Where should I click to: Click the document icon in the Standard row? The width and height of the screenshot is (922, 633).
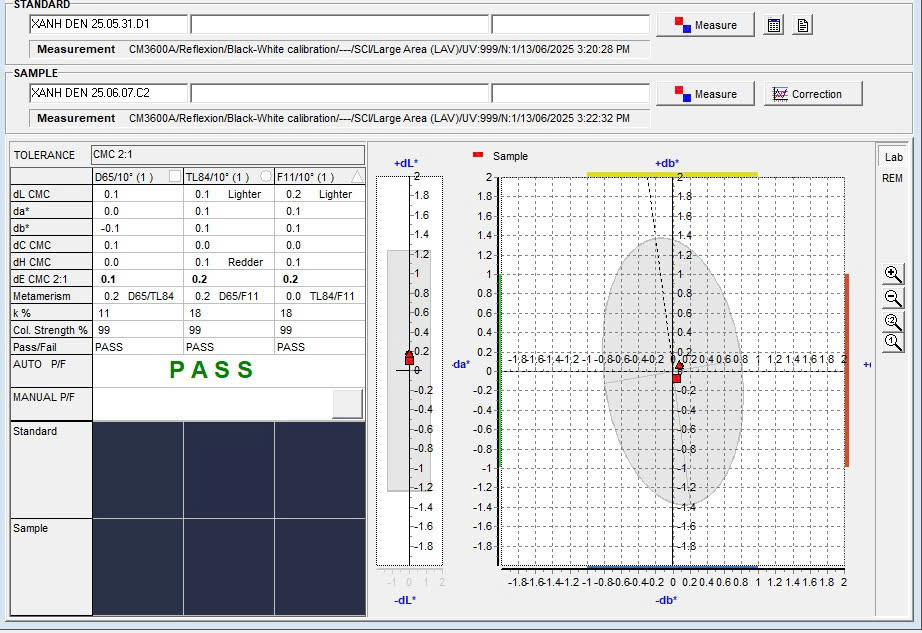(x=802, y=26)
